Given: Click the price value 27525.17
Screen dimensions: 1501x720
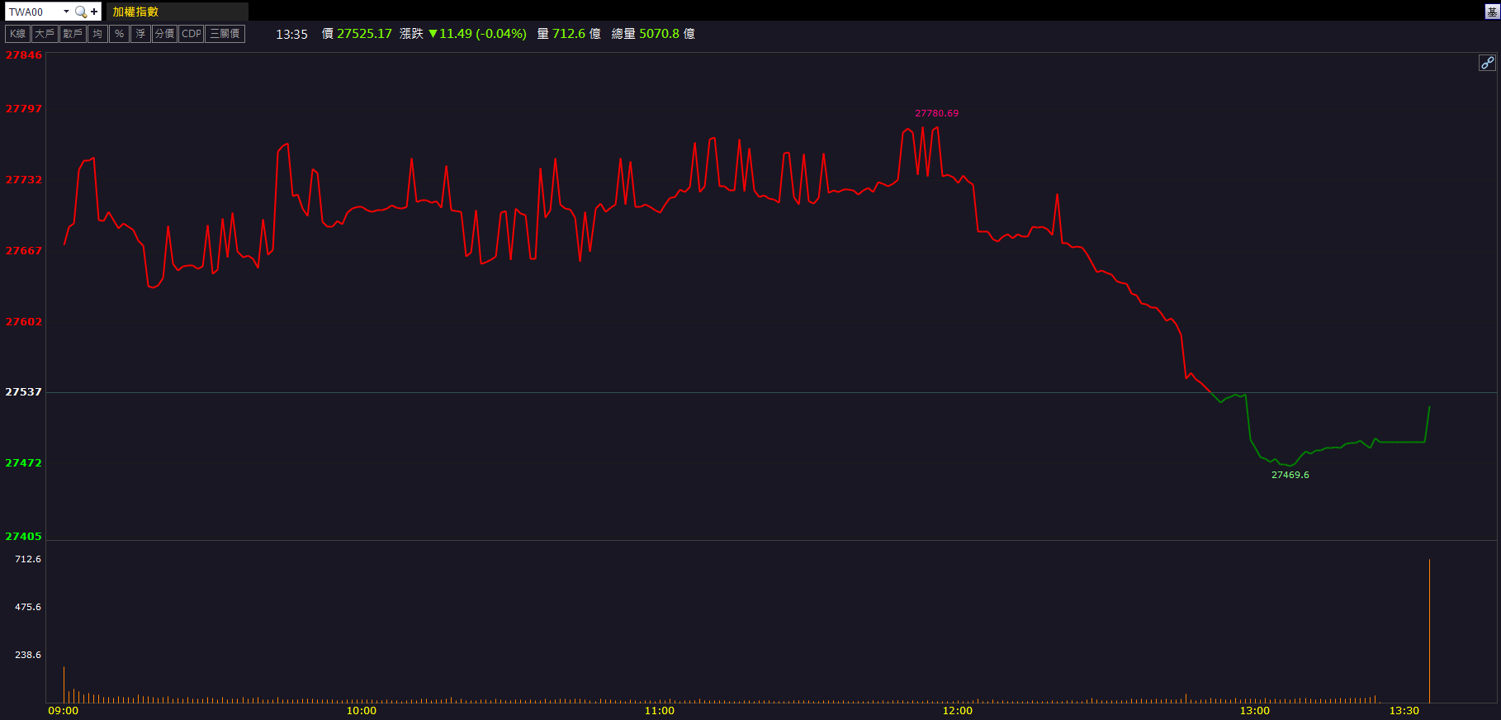Looking at the screenshot, I should pyautogui.click(x=364, y=34).
